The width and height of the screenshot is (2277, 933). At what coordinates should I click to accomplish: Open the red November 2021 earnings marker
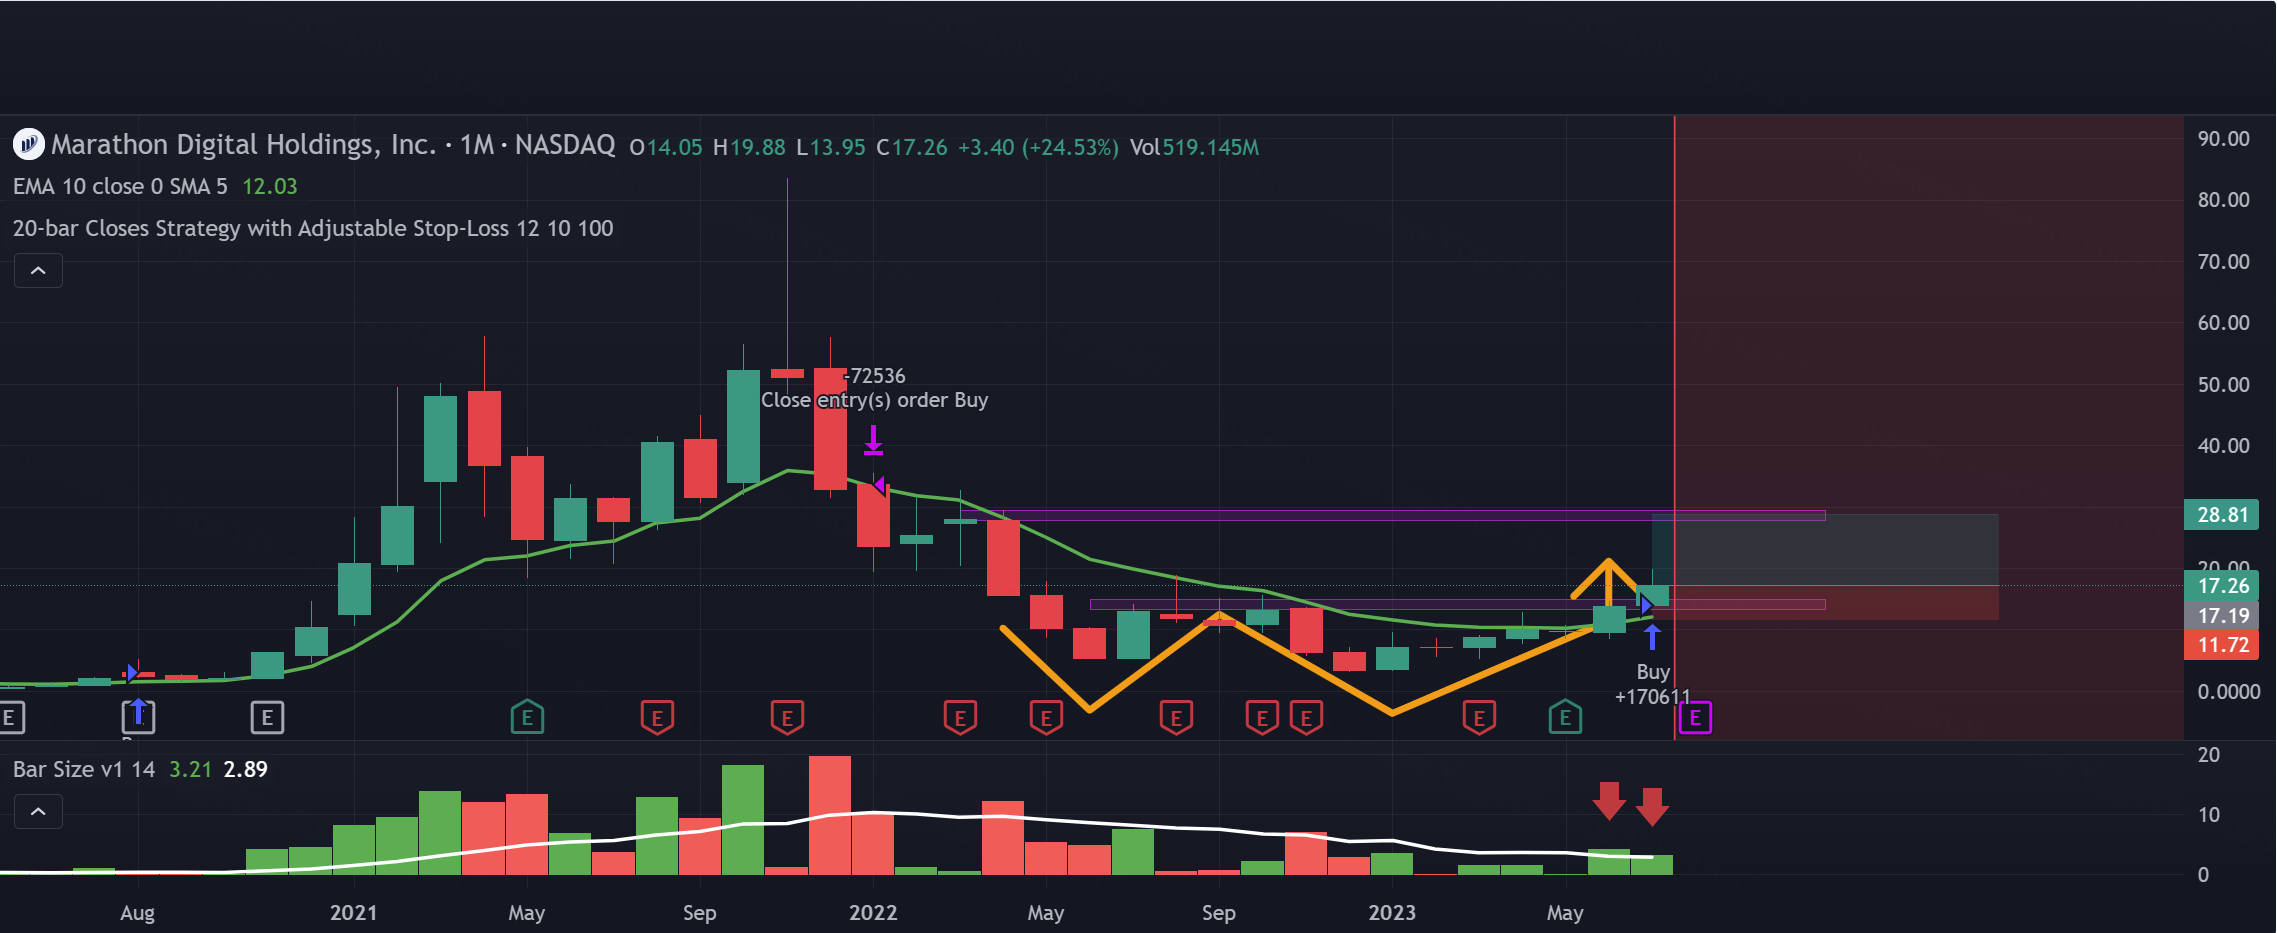tap(787, 717)
